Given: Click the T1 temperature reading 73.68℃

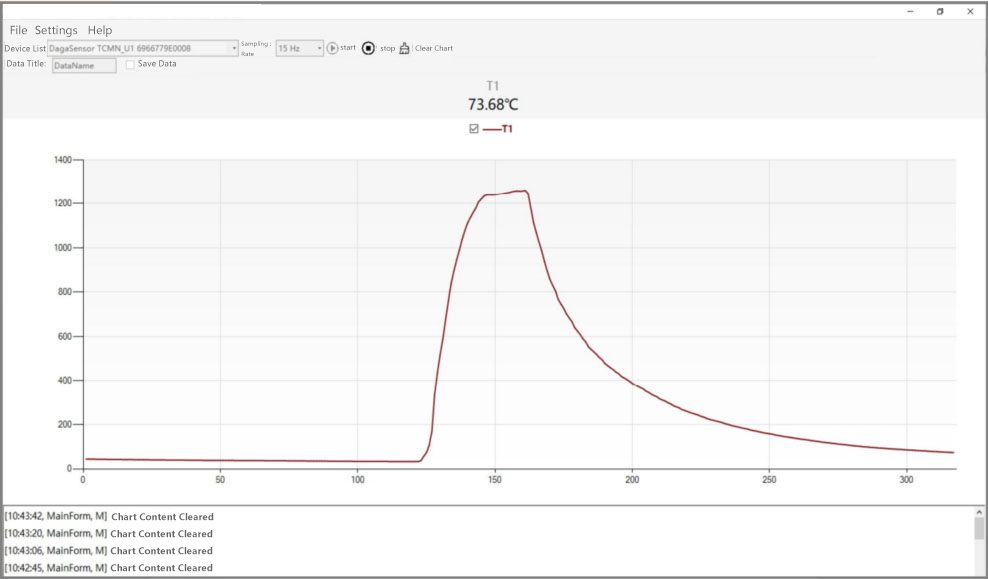Looking at the screenshot, I should (493, 104).
